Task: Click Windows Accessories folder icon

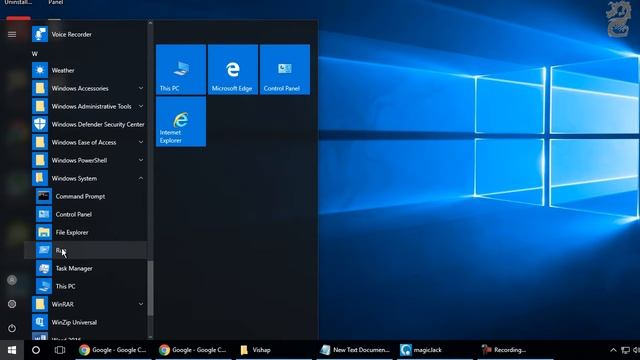Action: tap(40, 88)
